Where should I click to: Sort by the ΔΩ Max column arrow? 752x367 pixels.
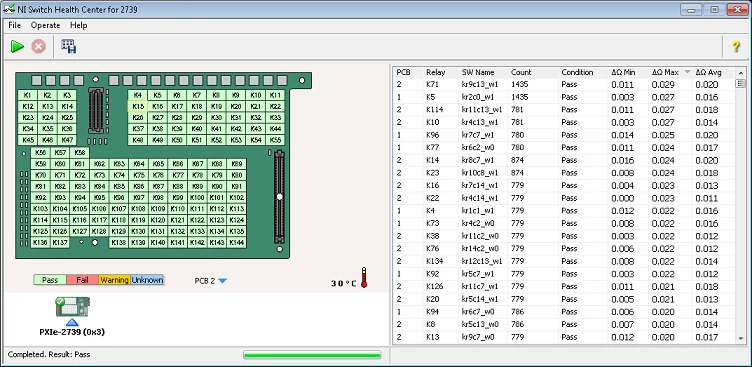pos(687,72)
